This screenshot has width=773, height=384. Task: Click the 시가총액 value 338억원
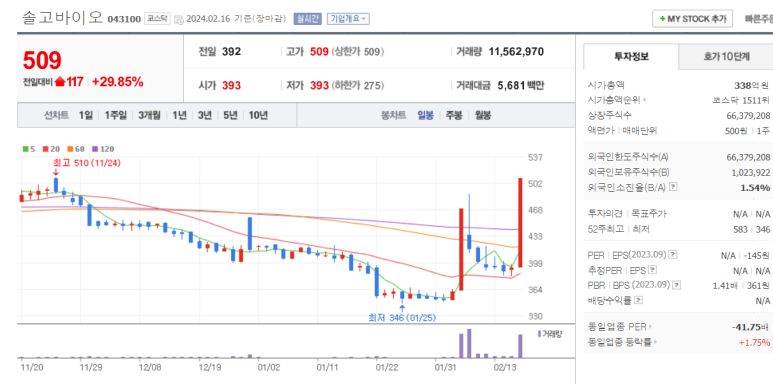pyautogui.click(x=751, y=85)
